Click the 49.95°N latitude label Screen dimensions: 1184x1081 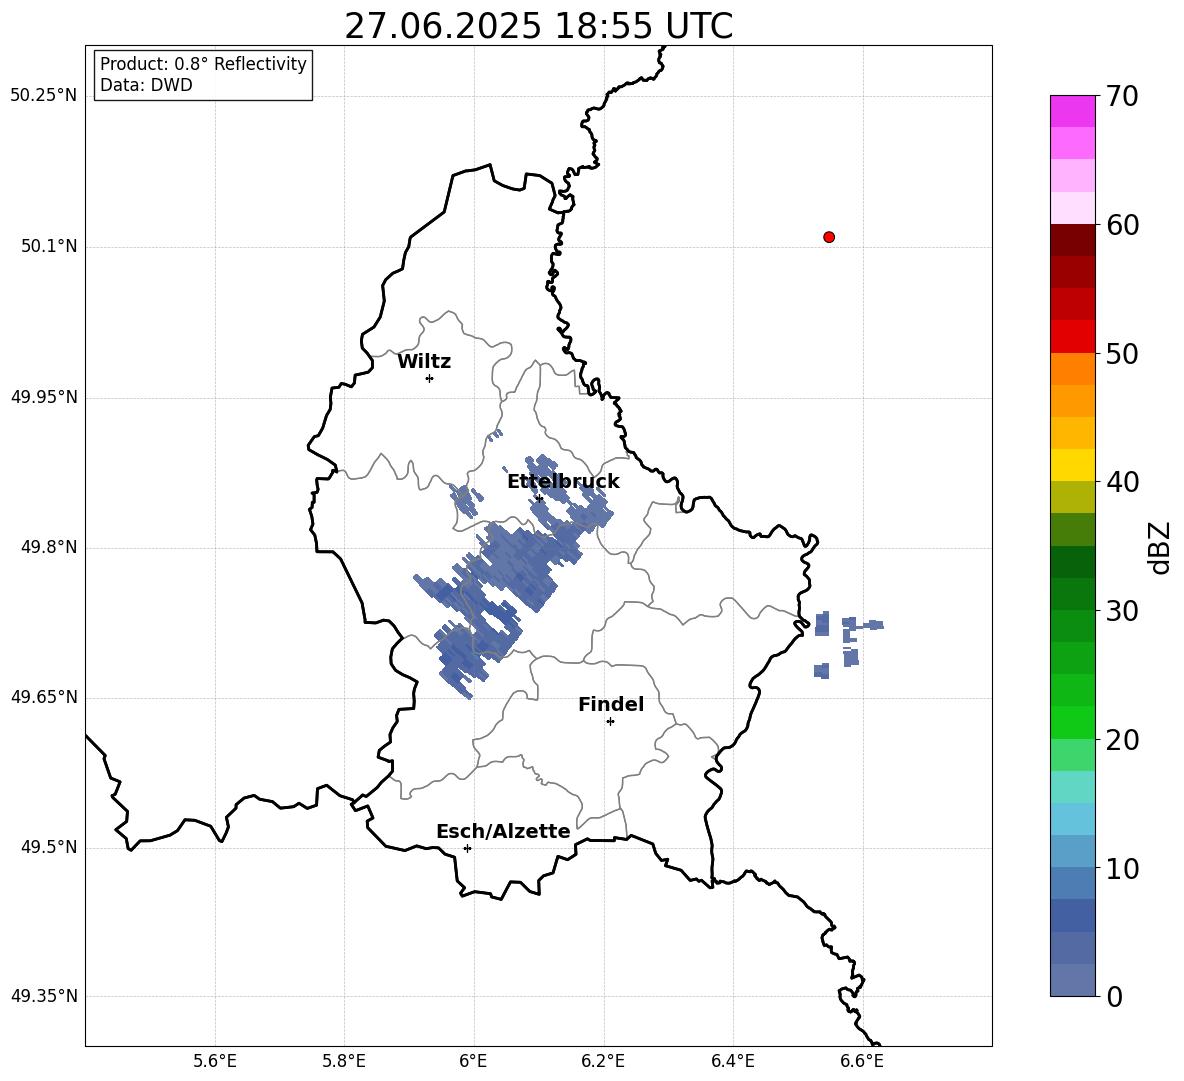point(44,397)
